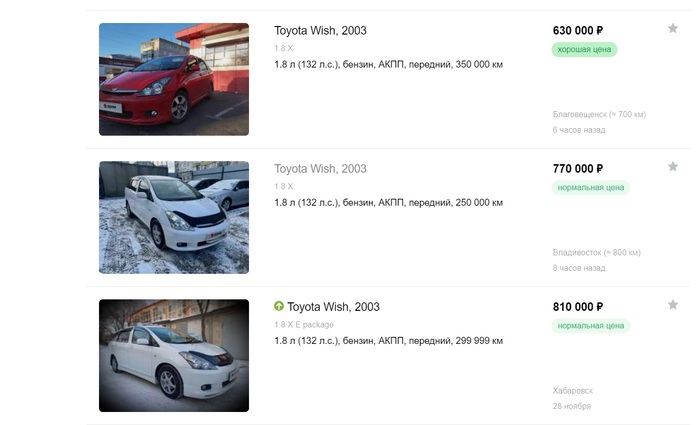Click the 770 000 ₽ price

tap(577, 169)
